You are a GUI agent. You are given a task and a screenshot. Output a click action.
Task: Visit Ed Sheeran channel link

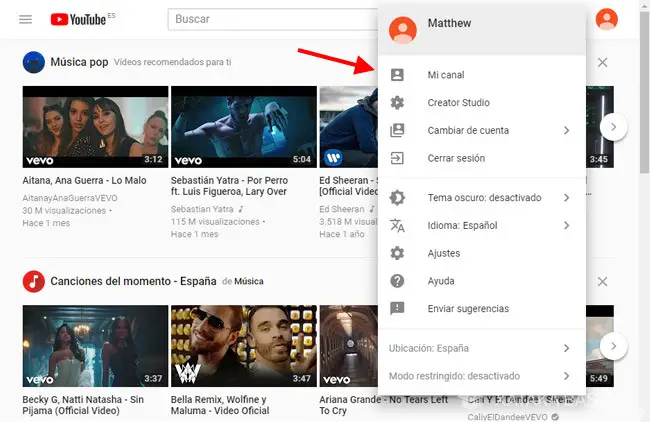pos(342,209)
